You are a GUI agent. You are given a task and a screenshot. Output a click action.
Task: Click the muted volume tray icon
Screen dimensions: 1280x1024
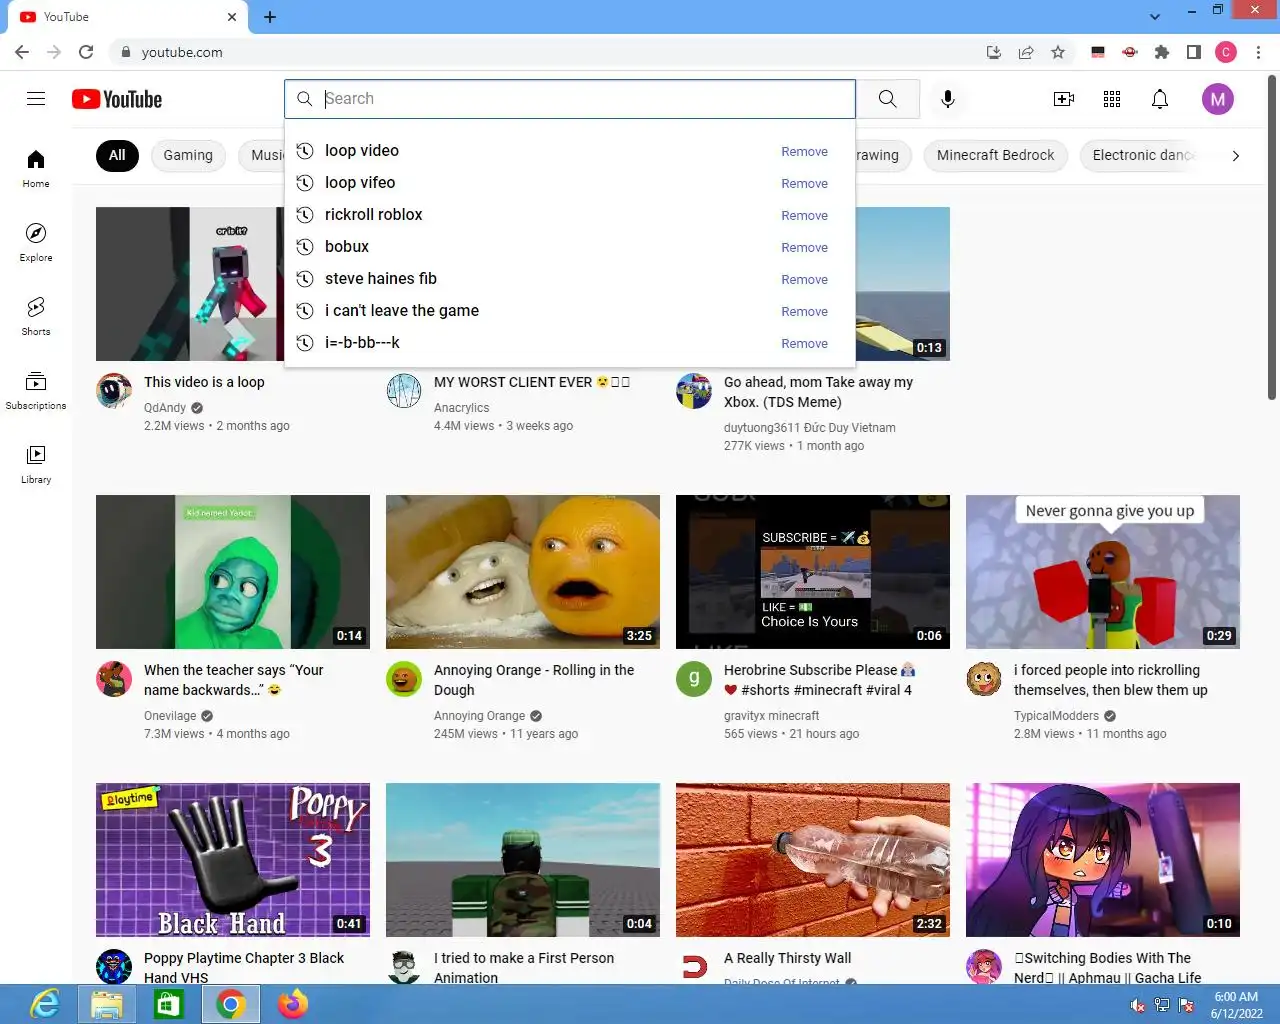(x=1138, y=1005)
